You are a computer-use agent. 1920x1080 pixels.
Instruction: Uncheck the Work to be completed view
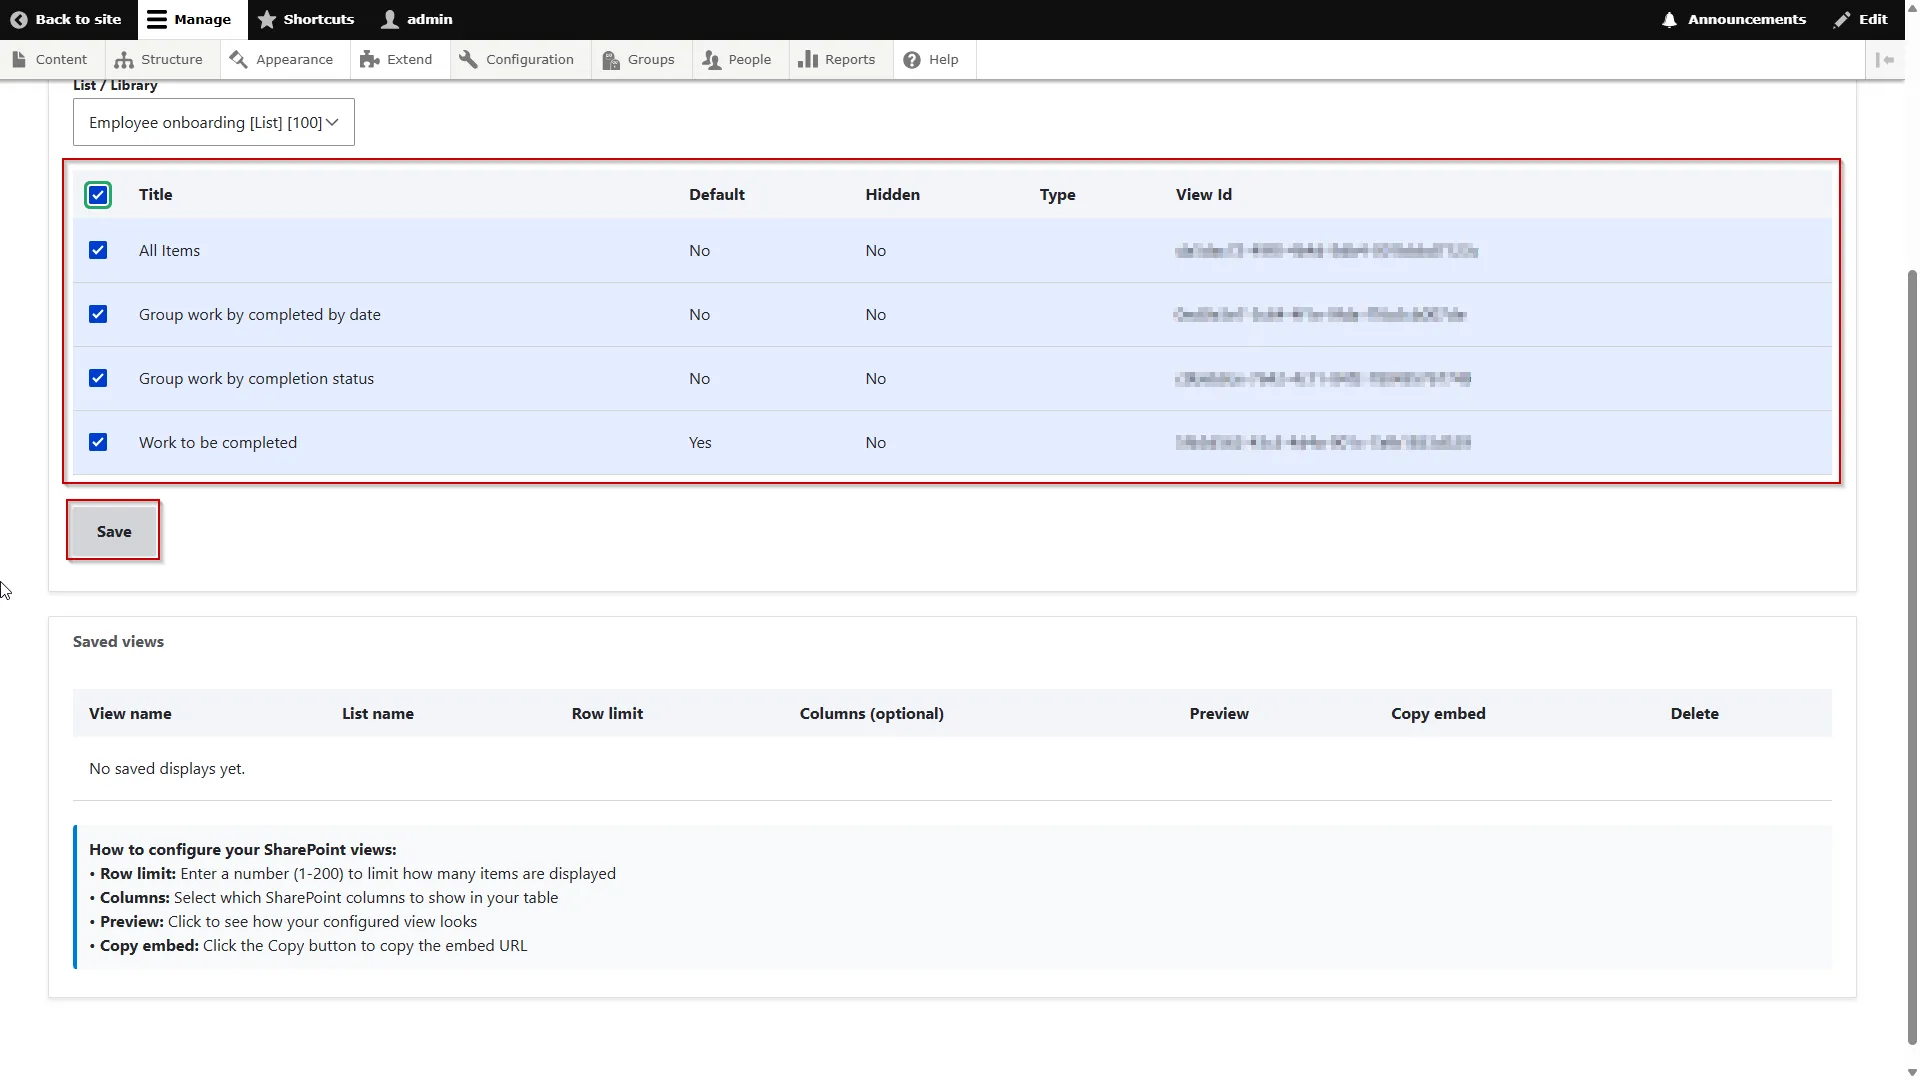coord(97,441)
